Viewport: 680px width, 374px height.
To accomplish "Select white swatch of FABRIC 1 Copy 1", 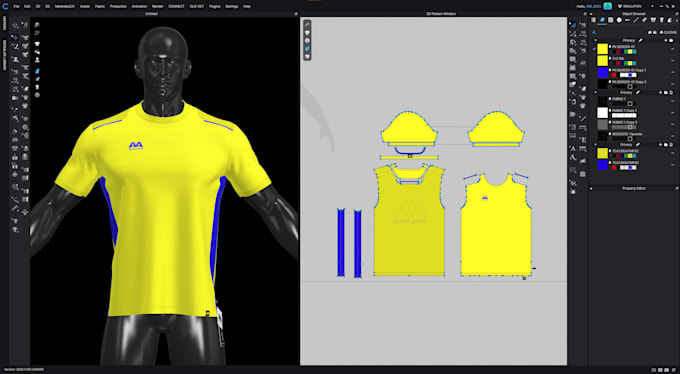I will [602, 113].
